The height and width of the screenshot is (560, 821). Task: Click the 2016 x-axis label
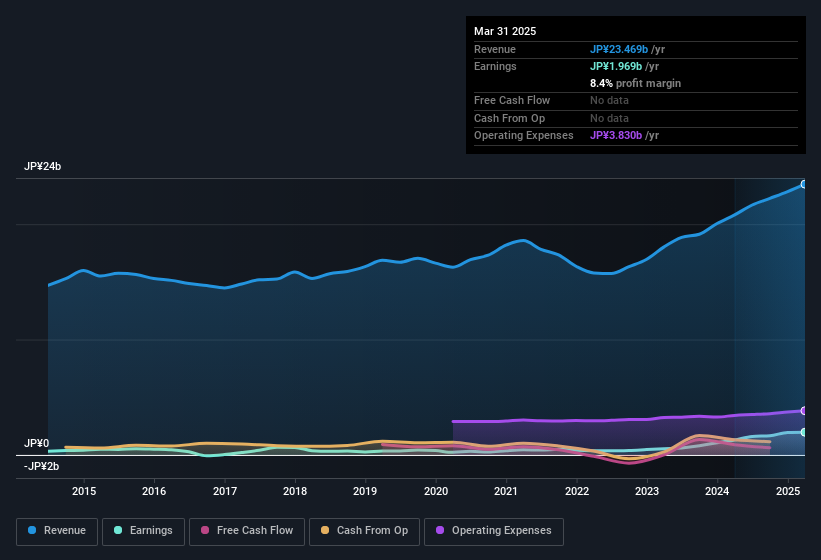154,491
